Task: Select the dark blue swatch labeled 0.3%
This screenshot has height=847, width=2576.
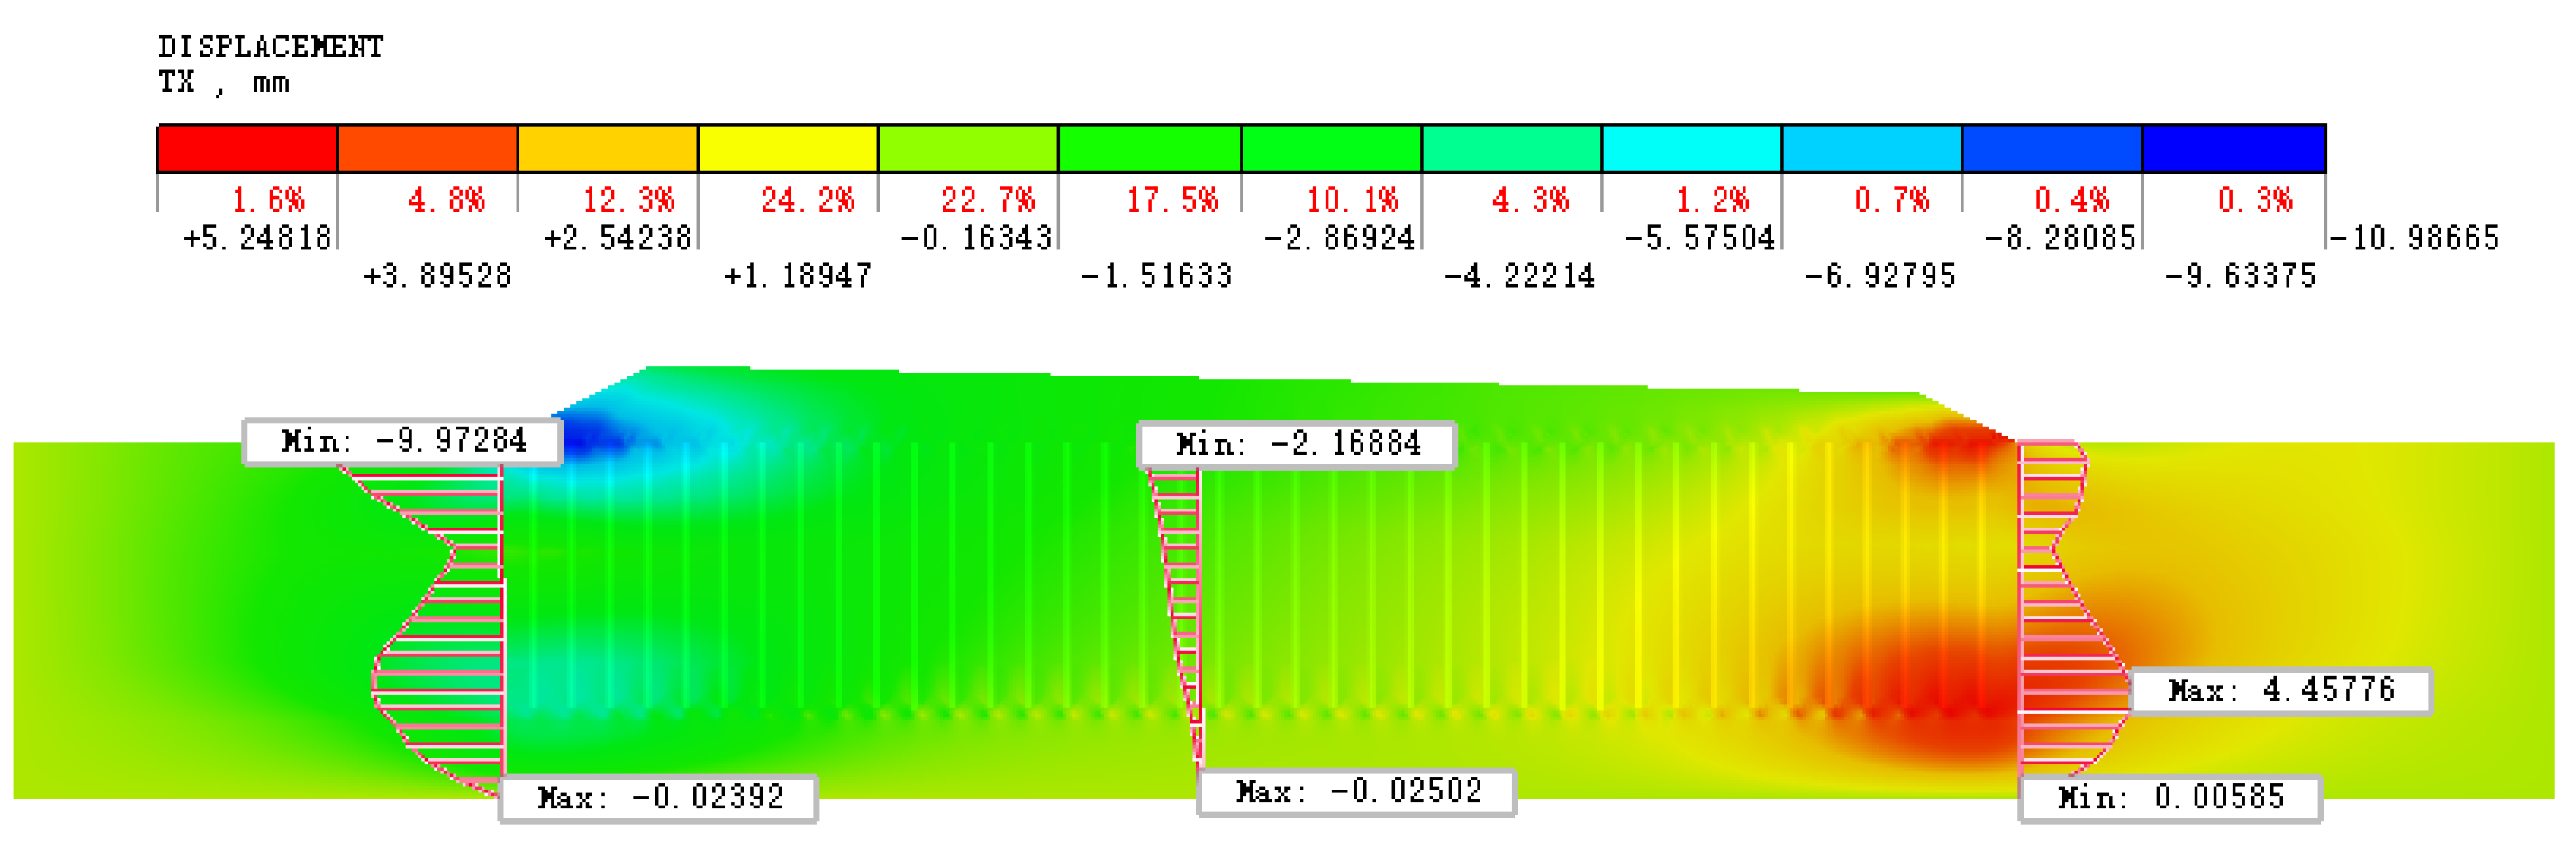Action: pyautogui.click(x=2233, y=148)
